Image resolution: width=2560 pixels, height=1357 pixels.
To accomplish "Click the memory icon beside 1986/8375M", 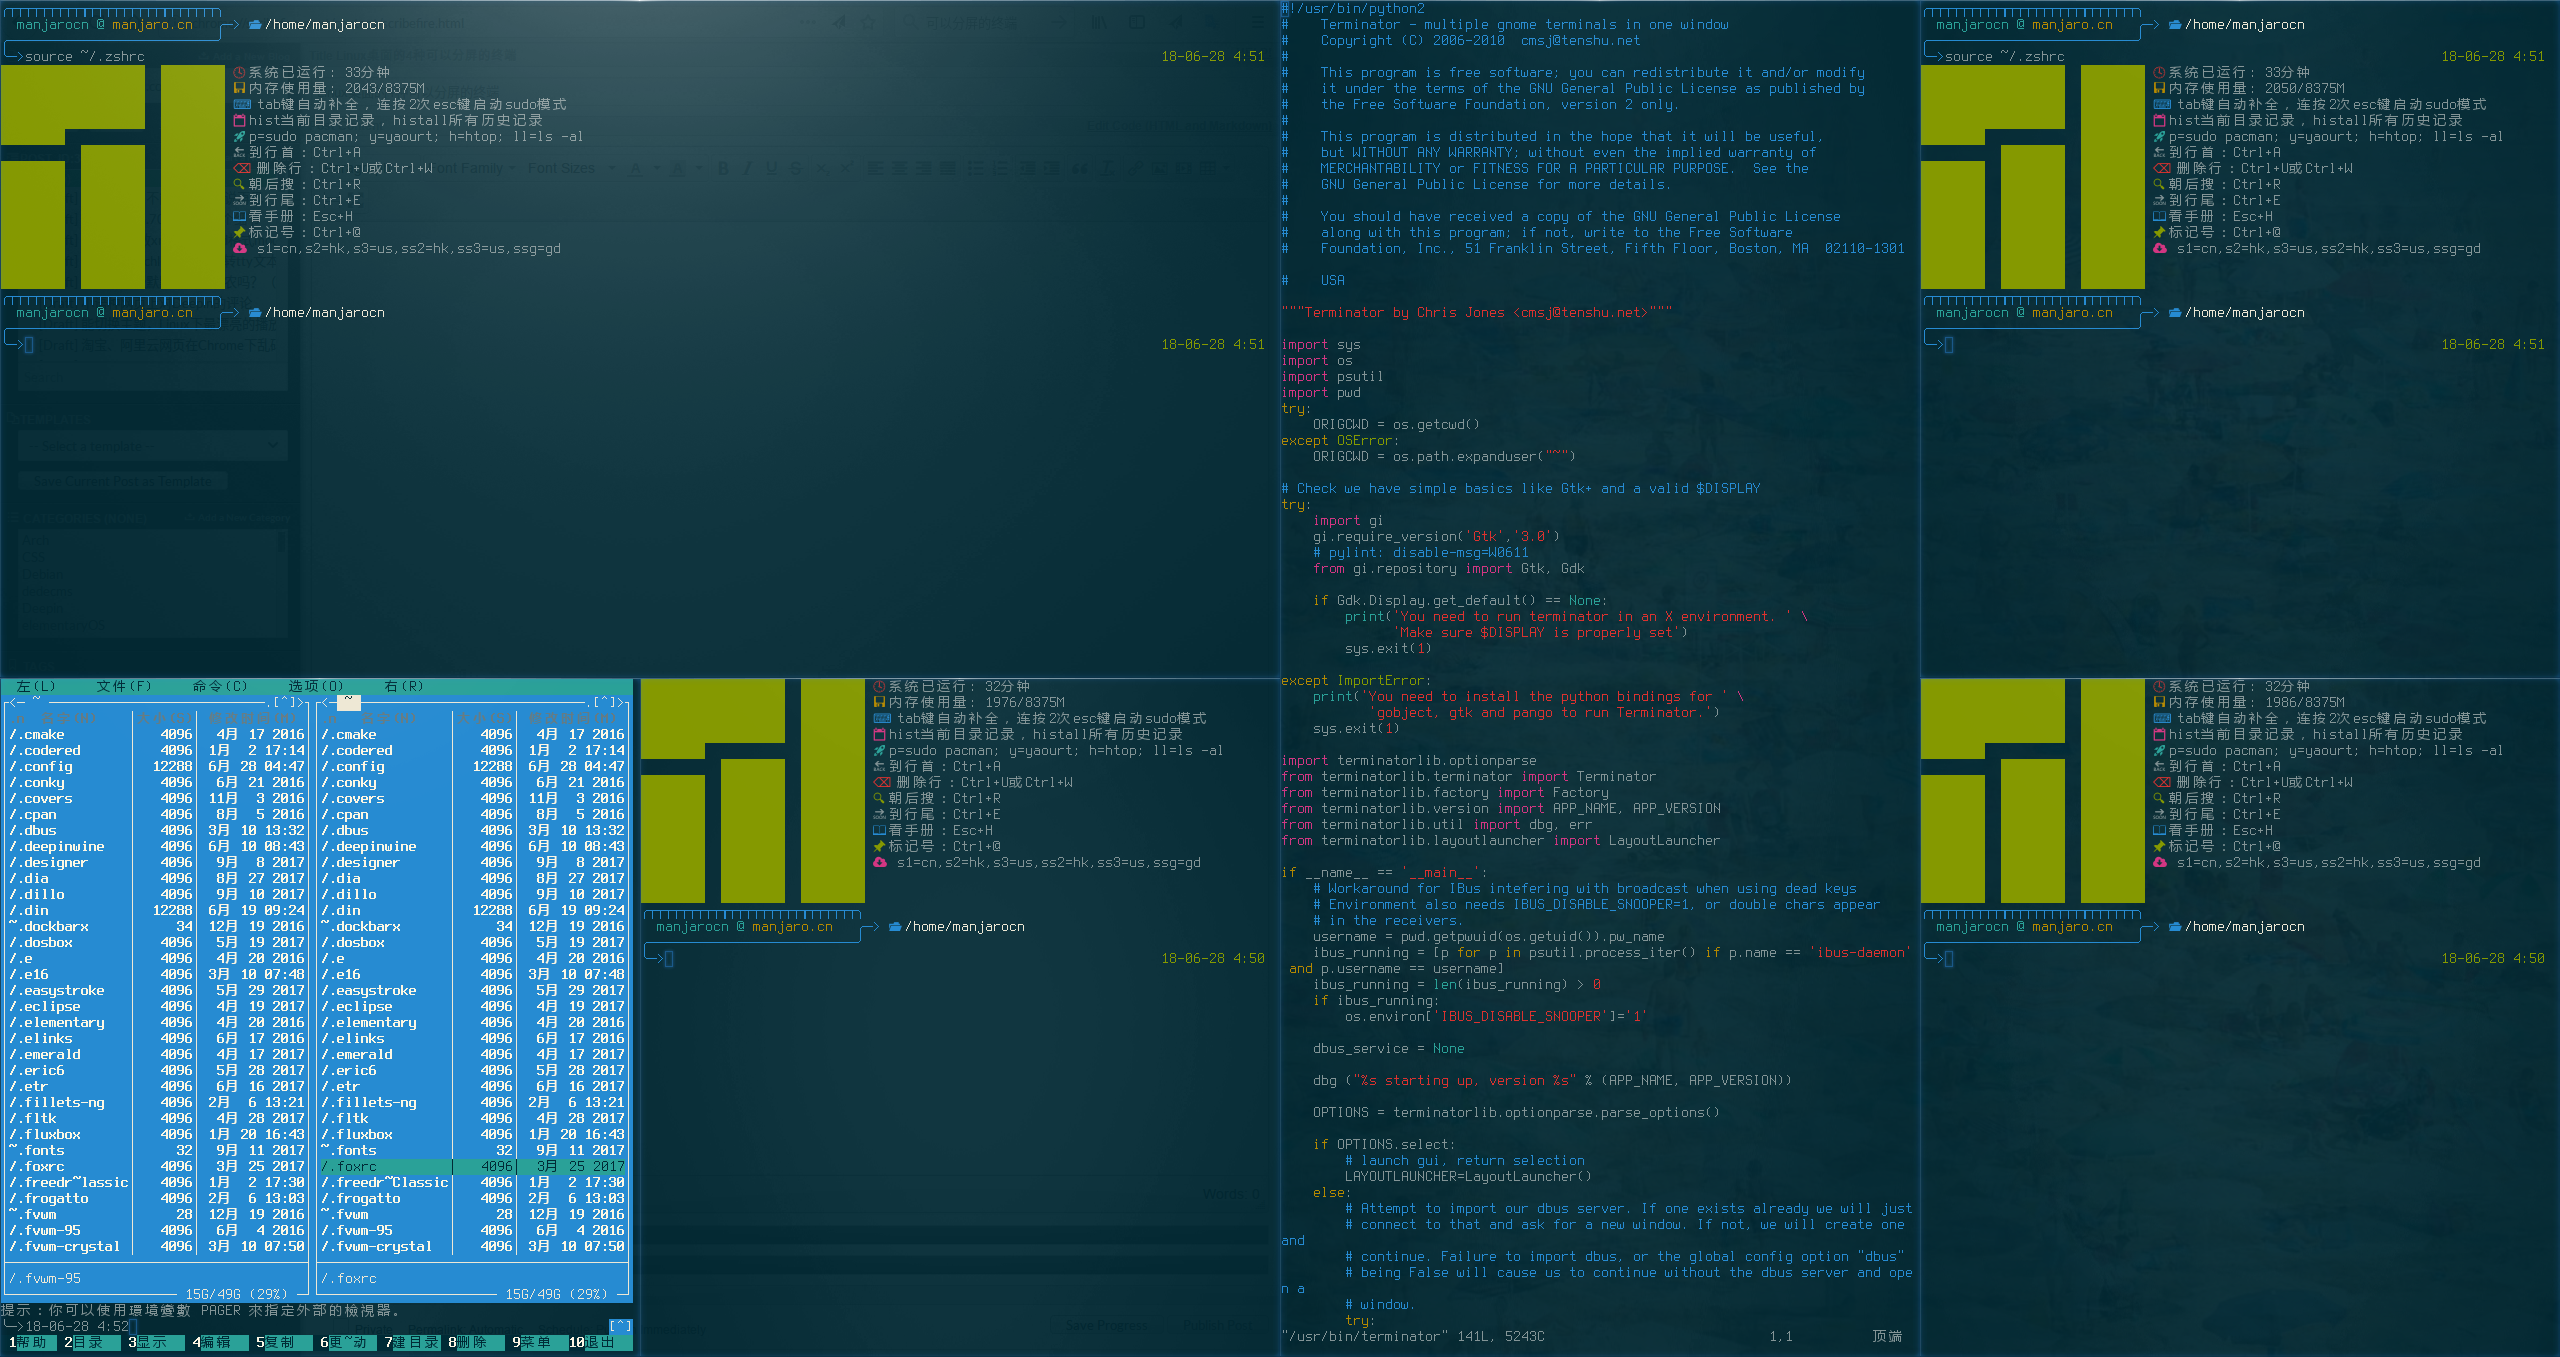I will (2160, 702).
